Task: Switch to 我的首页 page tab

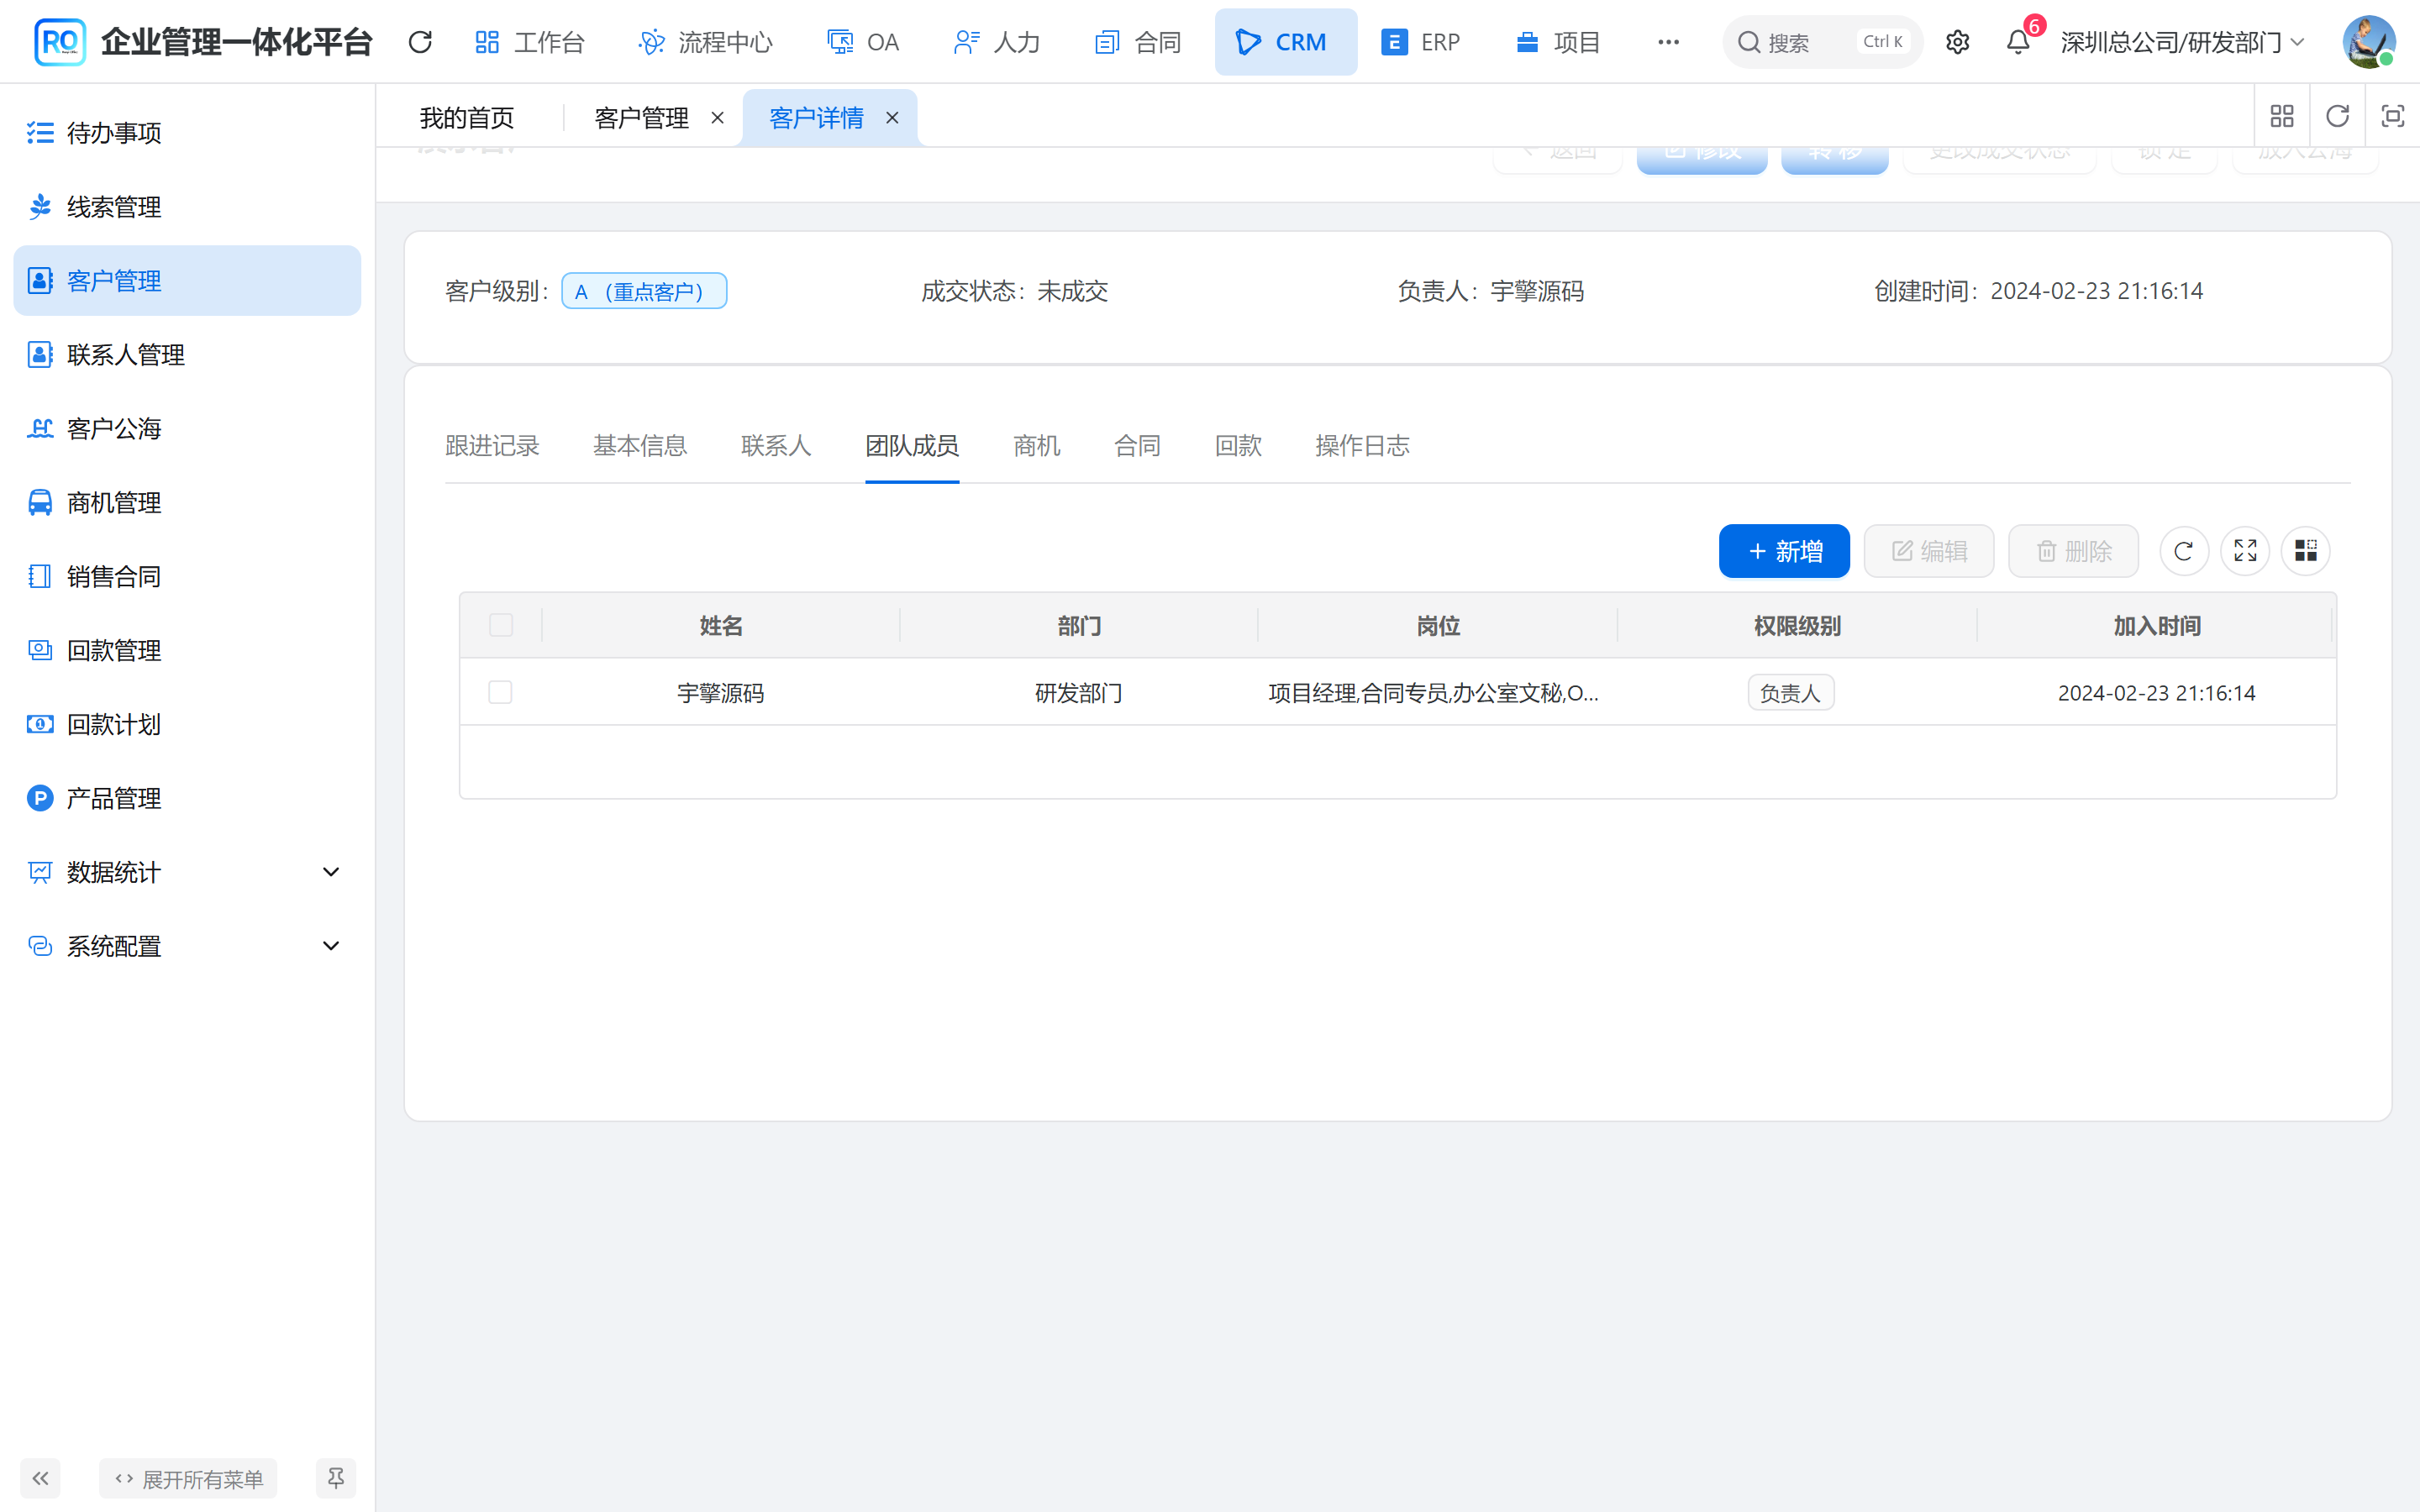Action: pyautogui.click(x=467, y=118)
